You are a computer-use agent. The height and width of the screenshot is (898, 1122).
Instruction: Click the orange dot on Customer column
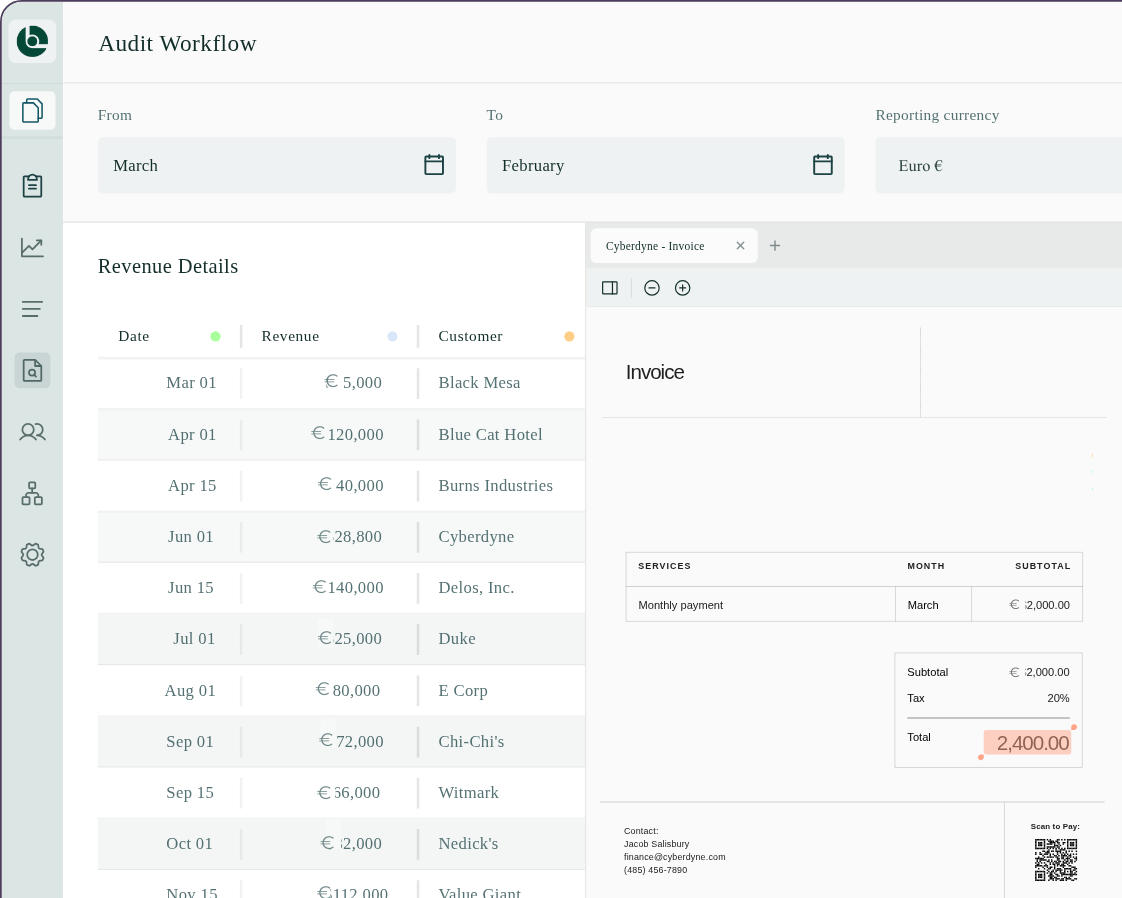(x=569, y=337)
